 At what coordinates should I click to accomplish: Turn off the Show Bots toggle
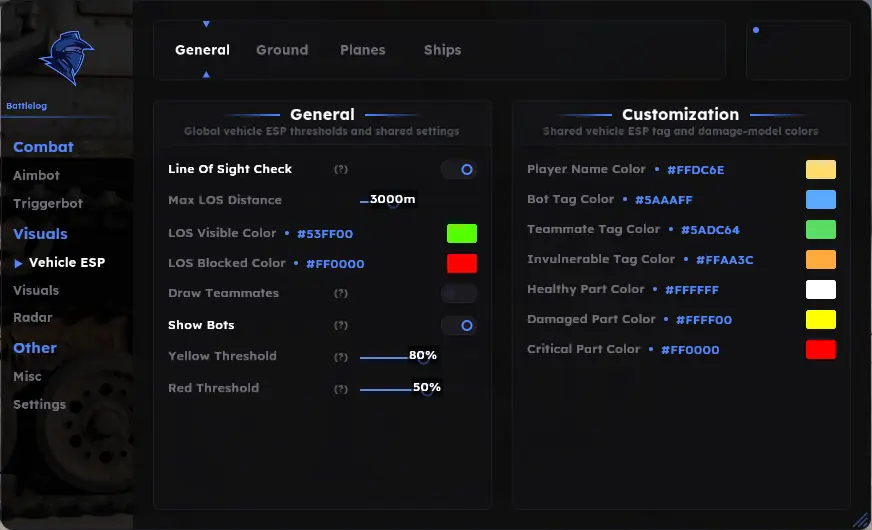[459, 325]
